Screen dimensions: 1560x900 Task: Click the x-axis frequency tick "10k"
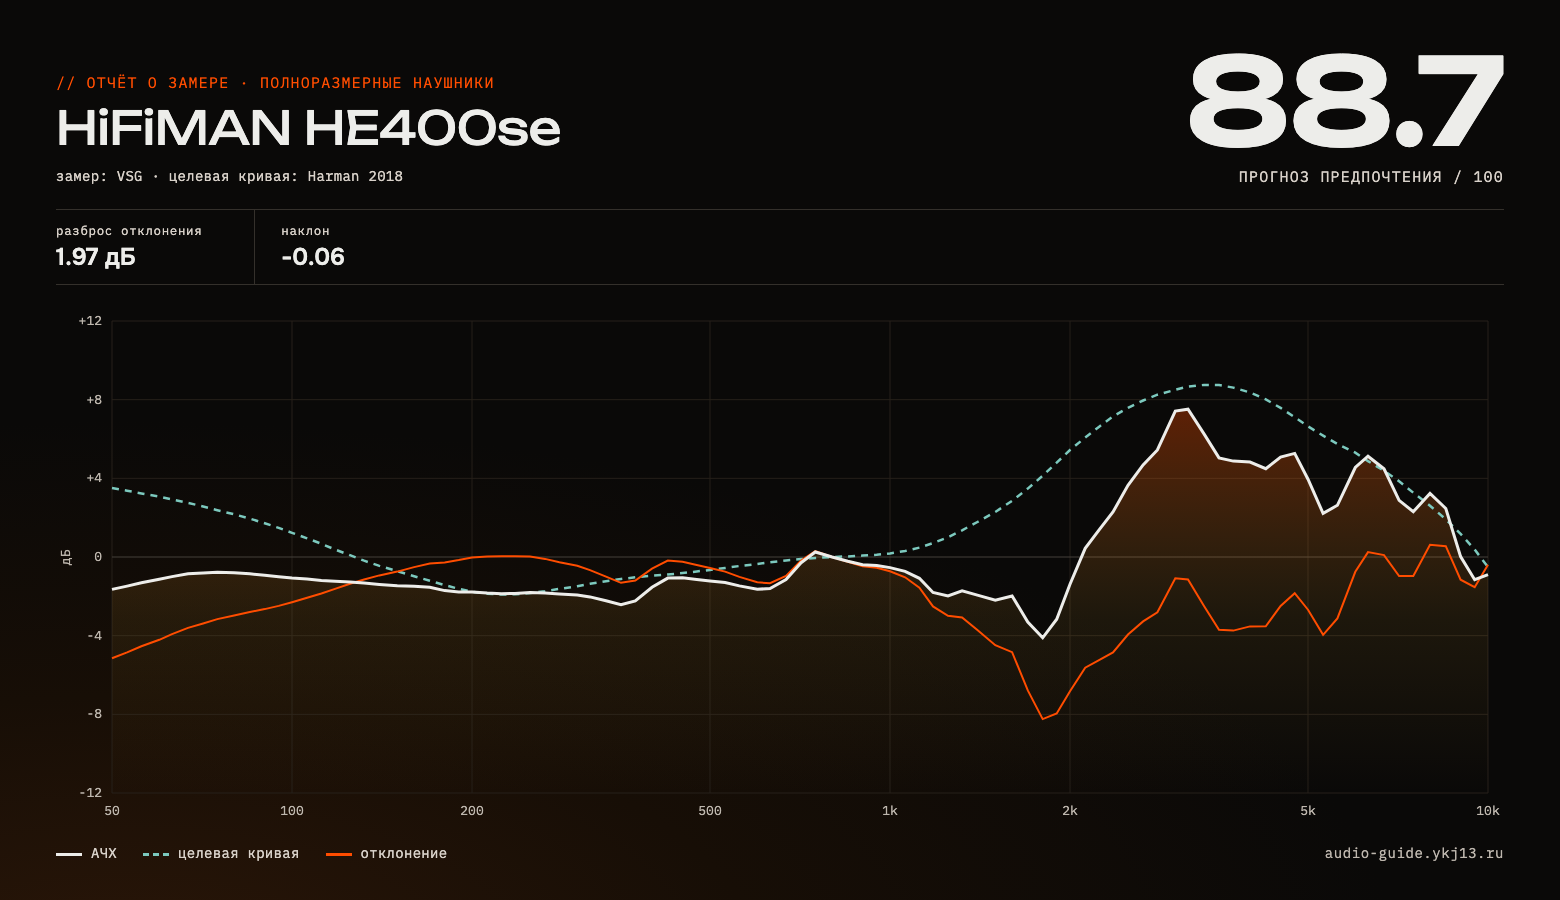(x=1488, y=811)
